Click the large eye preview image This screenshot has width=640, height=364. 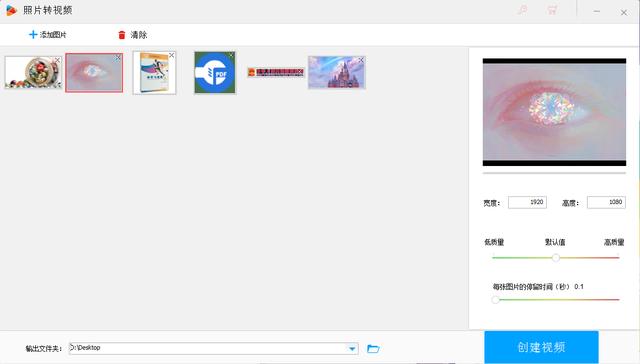point(554,112)
